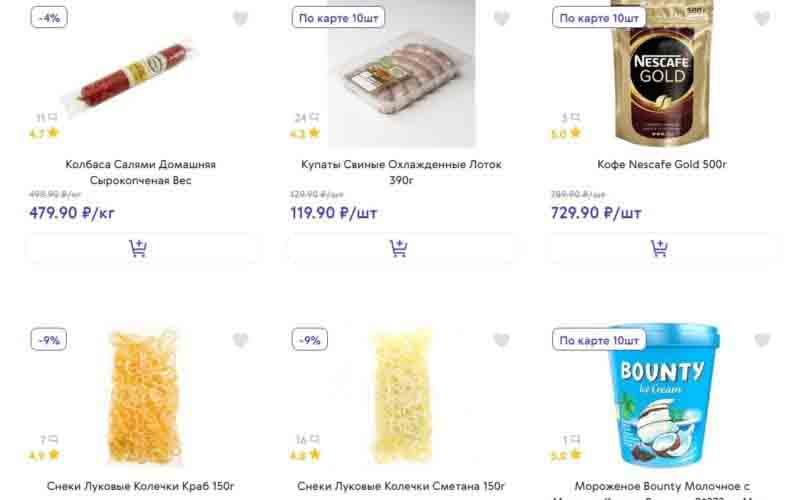Add Nescafe Gold coffee to cart
This screenshot has width=800, height=500.
point(660,249)
